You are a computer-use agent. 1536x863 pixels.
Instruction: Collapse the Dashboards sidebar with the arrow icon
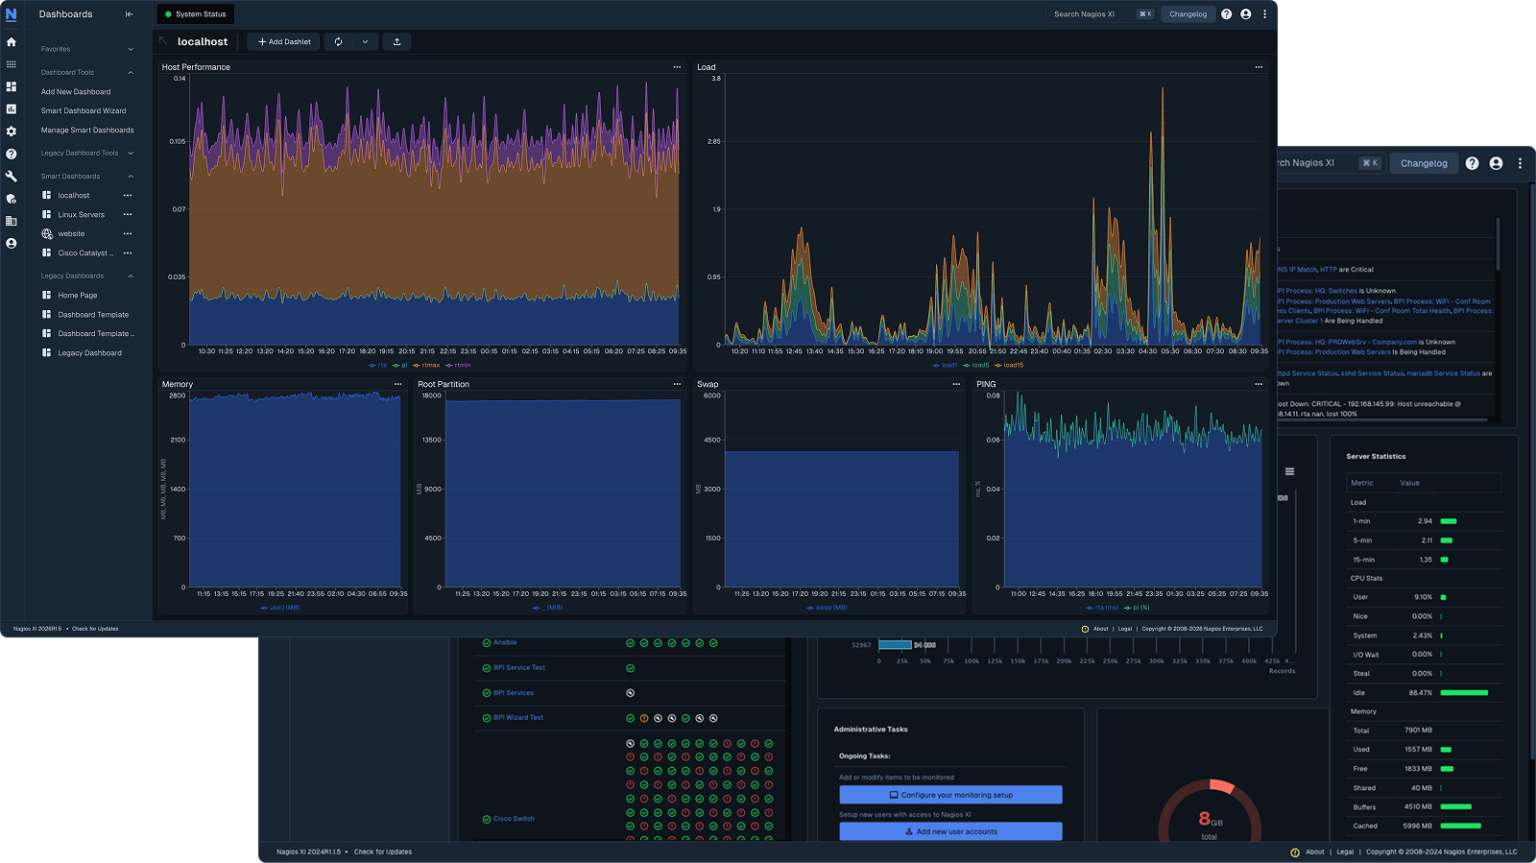[129, 14]
